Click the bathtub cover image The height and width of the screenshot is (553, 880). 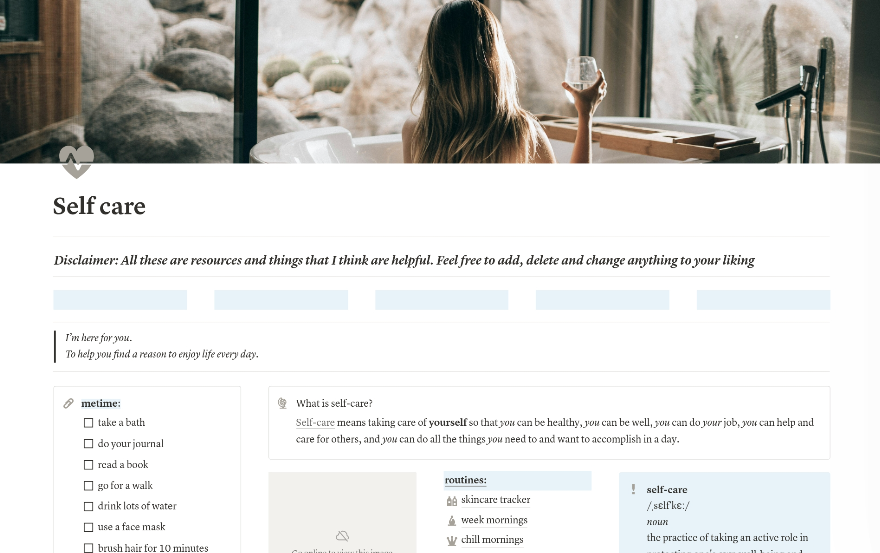440,81
